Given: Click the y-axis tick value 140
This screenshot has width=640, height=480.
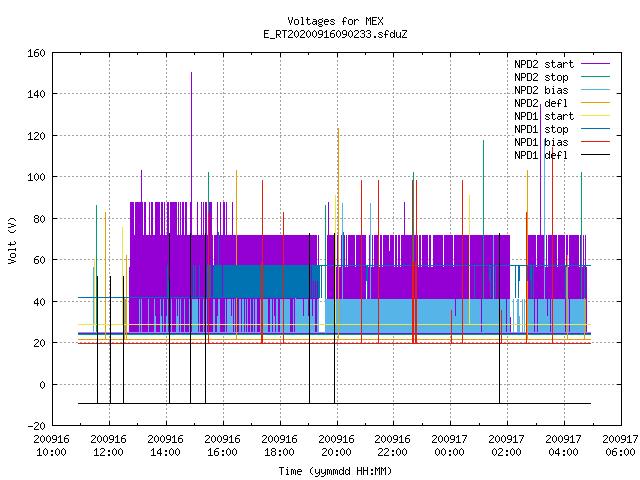Looking at the screenshot, I should (x=36, y=94).
